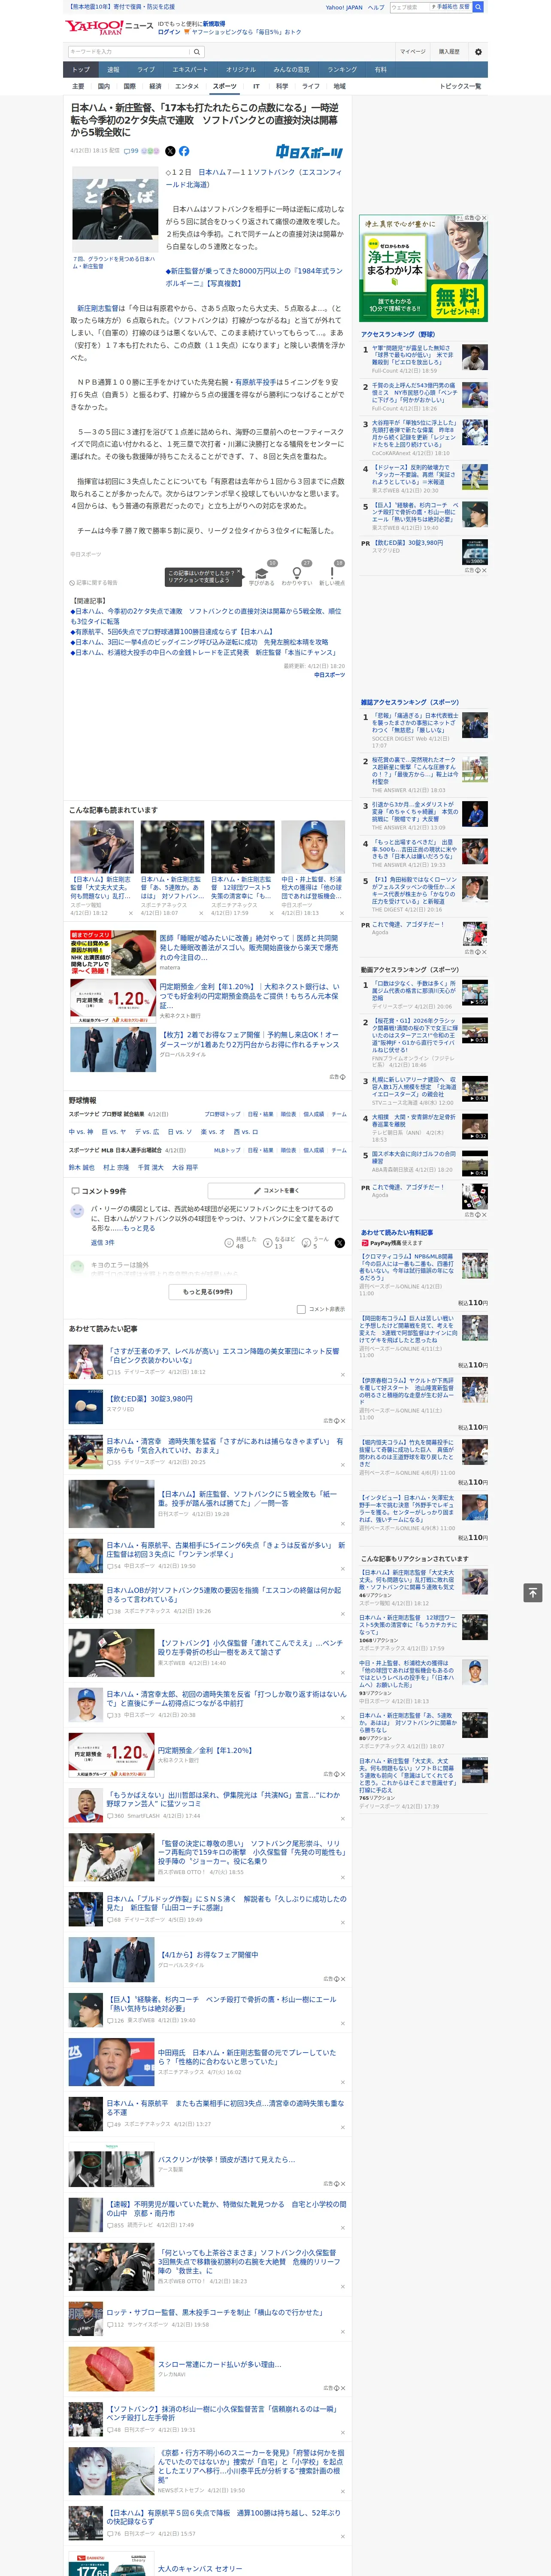This screenshot has height=2576, width=551.
Task: Click the ログイン link
Action: [x=169, y=32]
